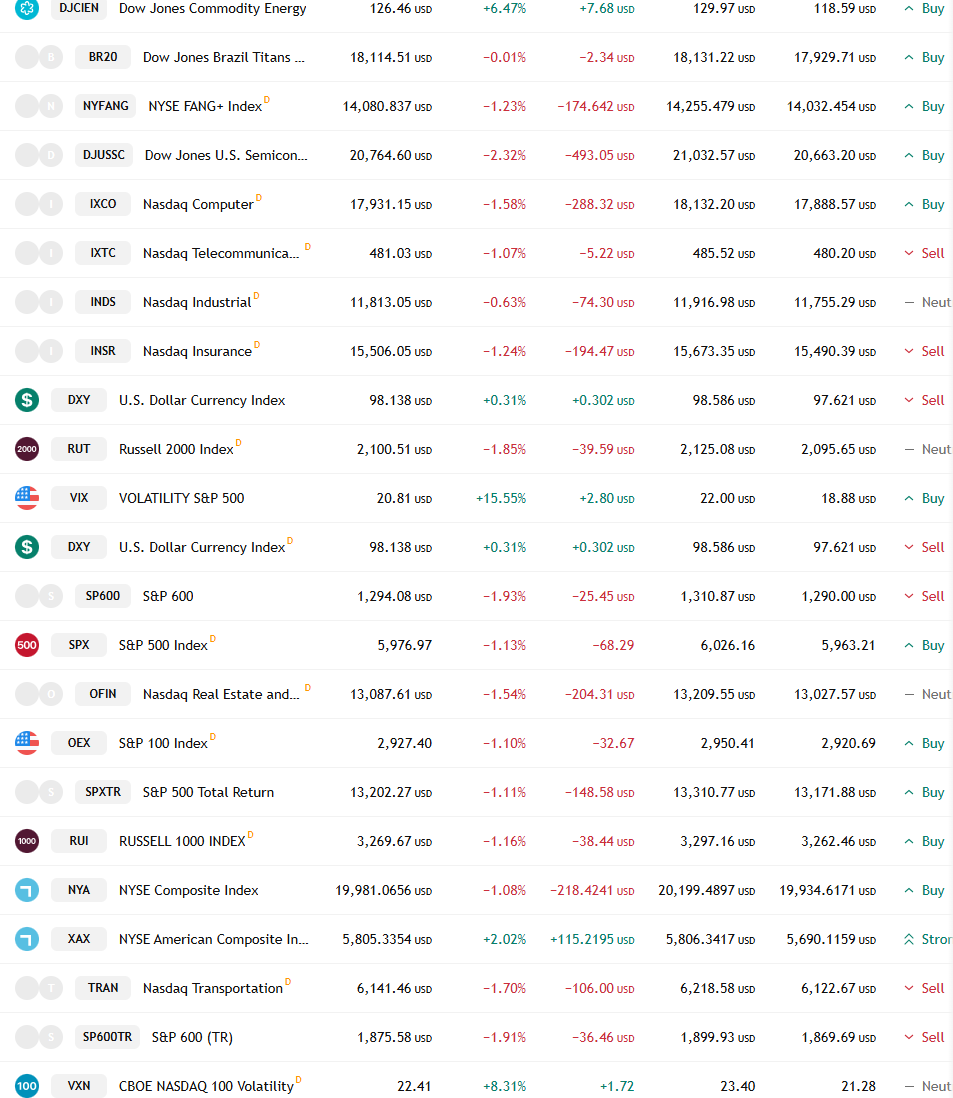The height and width of the screenshot is (1098, 953).
Task: Click the NYSE logo icon beside XAX
Action: (x=27, y=939)
